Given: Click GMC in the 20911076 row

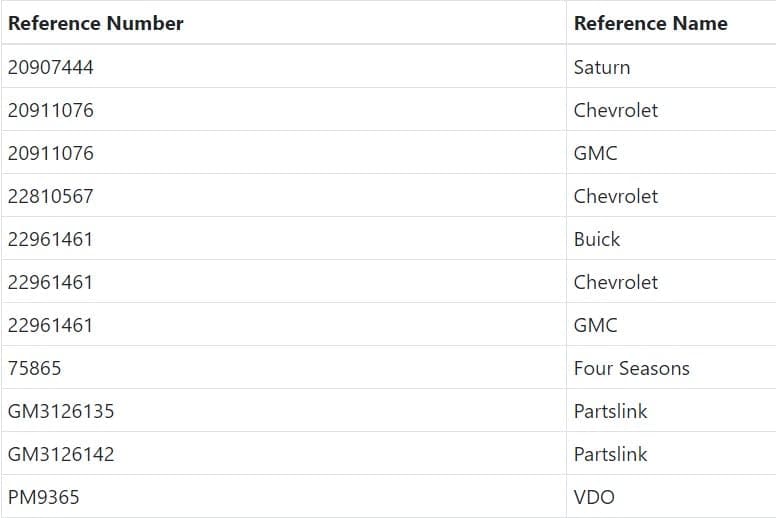Looking at the screenshot, I should (x=596, y=153).
